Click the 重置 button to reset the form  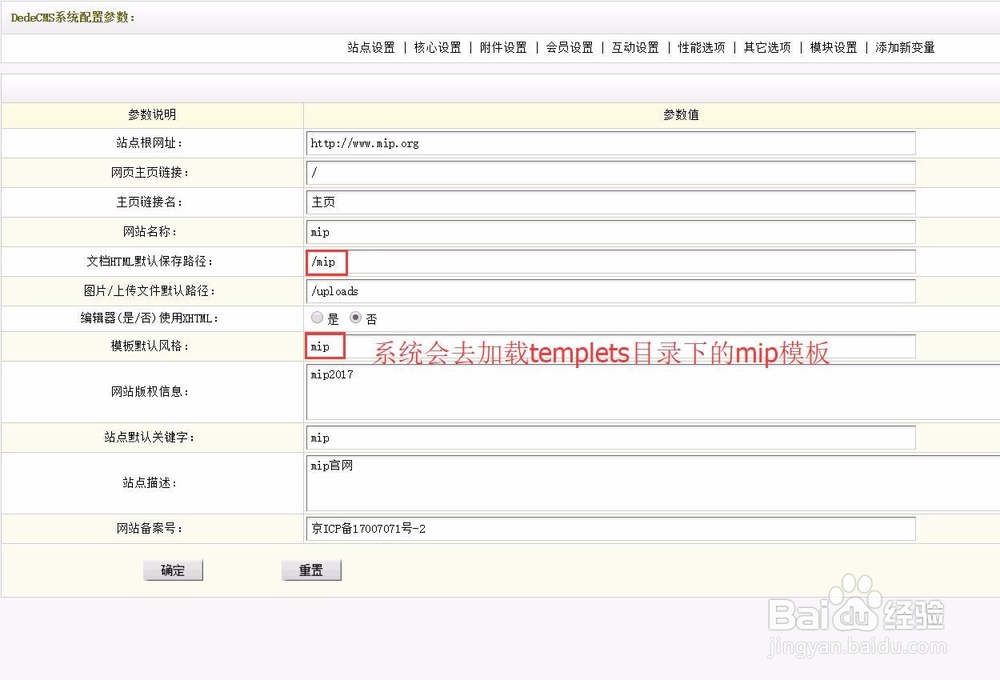[x=311, y=570]
